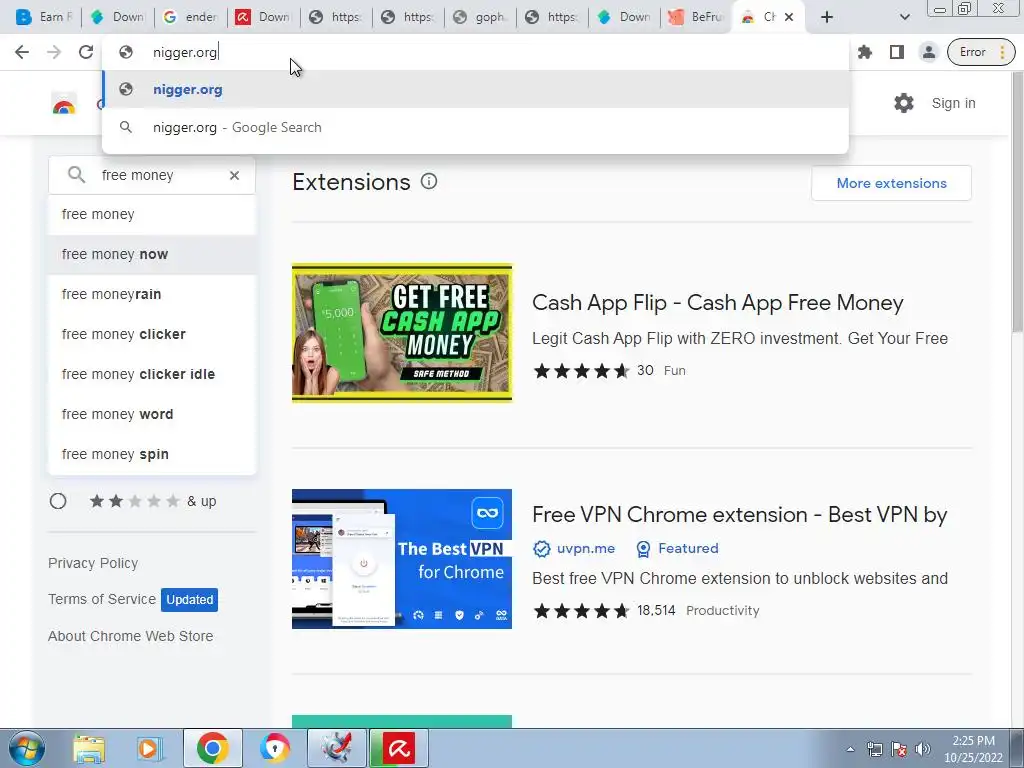1024x768 pixels.
Task: Click the keyhole shield taskbar icon
Action: [x=274, y=748]
